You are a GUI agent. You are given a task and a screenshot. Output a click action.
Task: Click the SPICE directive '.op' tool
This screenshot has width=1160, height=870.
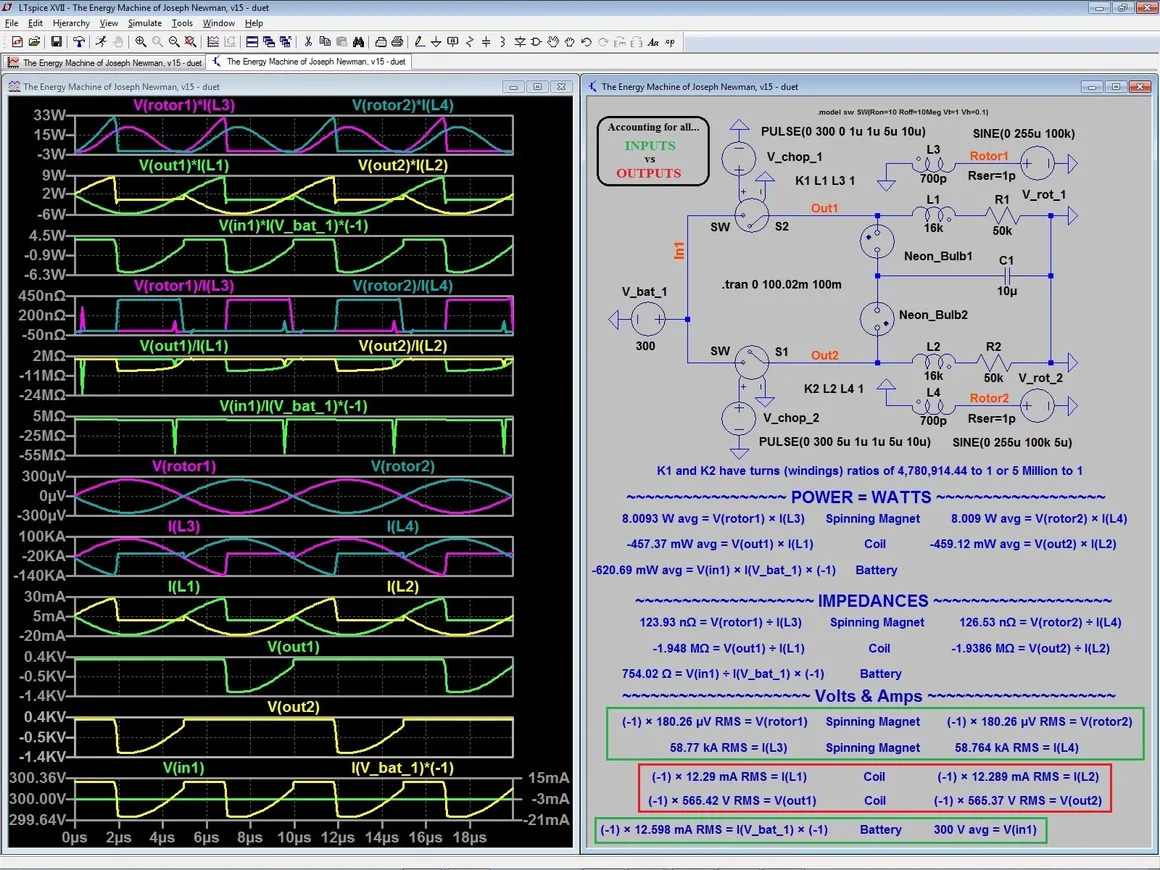coord(670,42)
